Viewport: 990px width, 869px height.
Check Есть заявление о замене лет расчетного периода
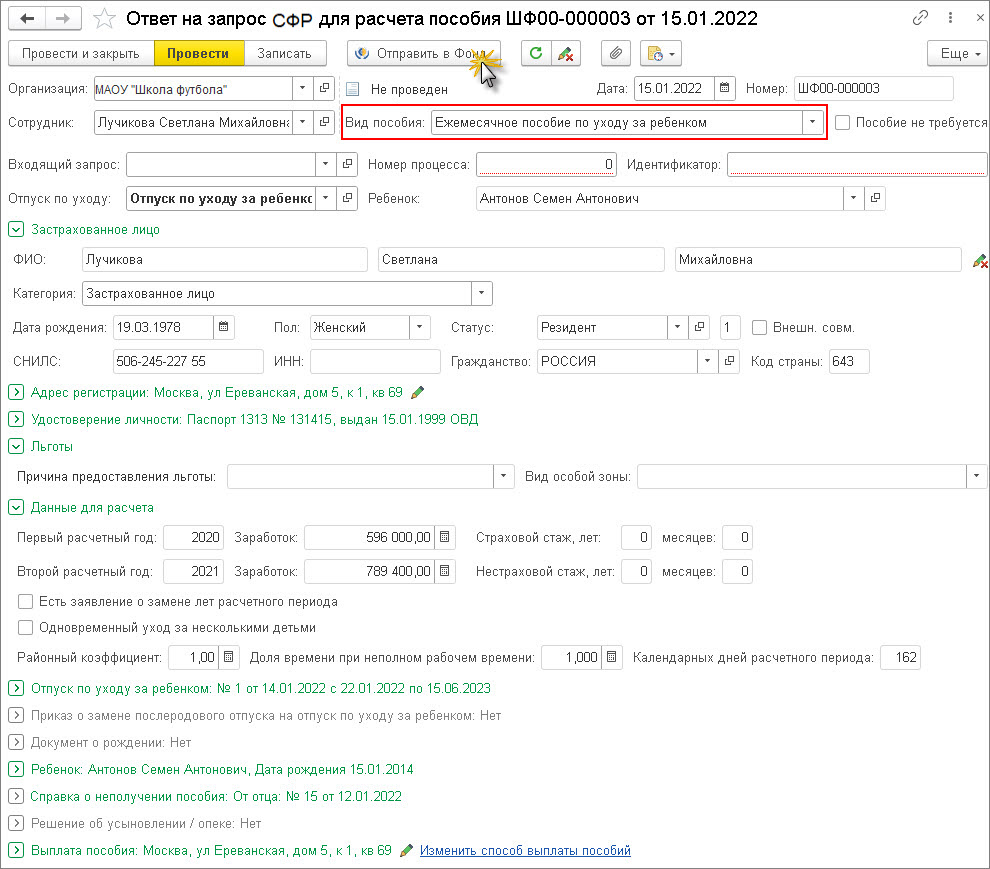point(25,601)
